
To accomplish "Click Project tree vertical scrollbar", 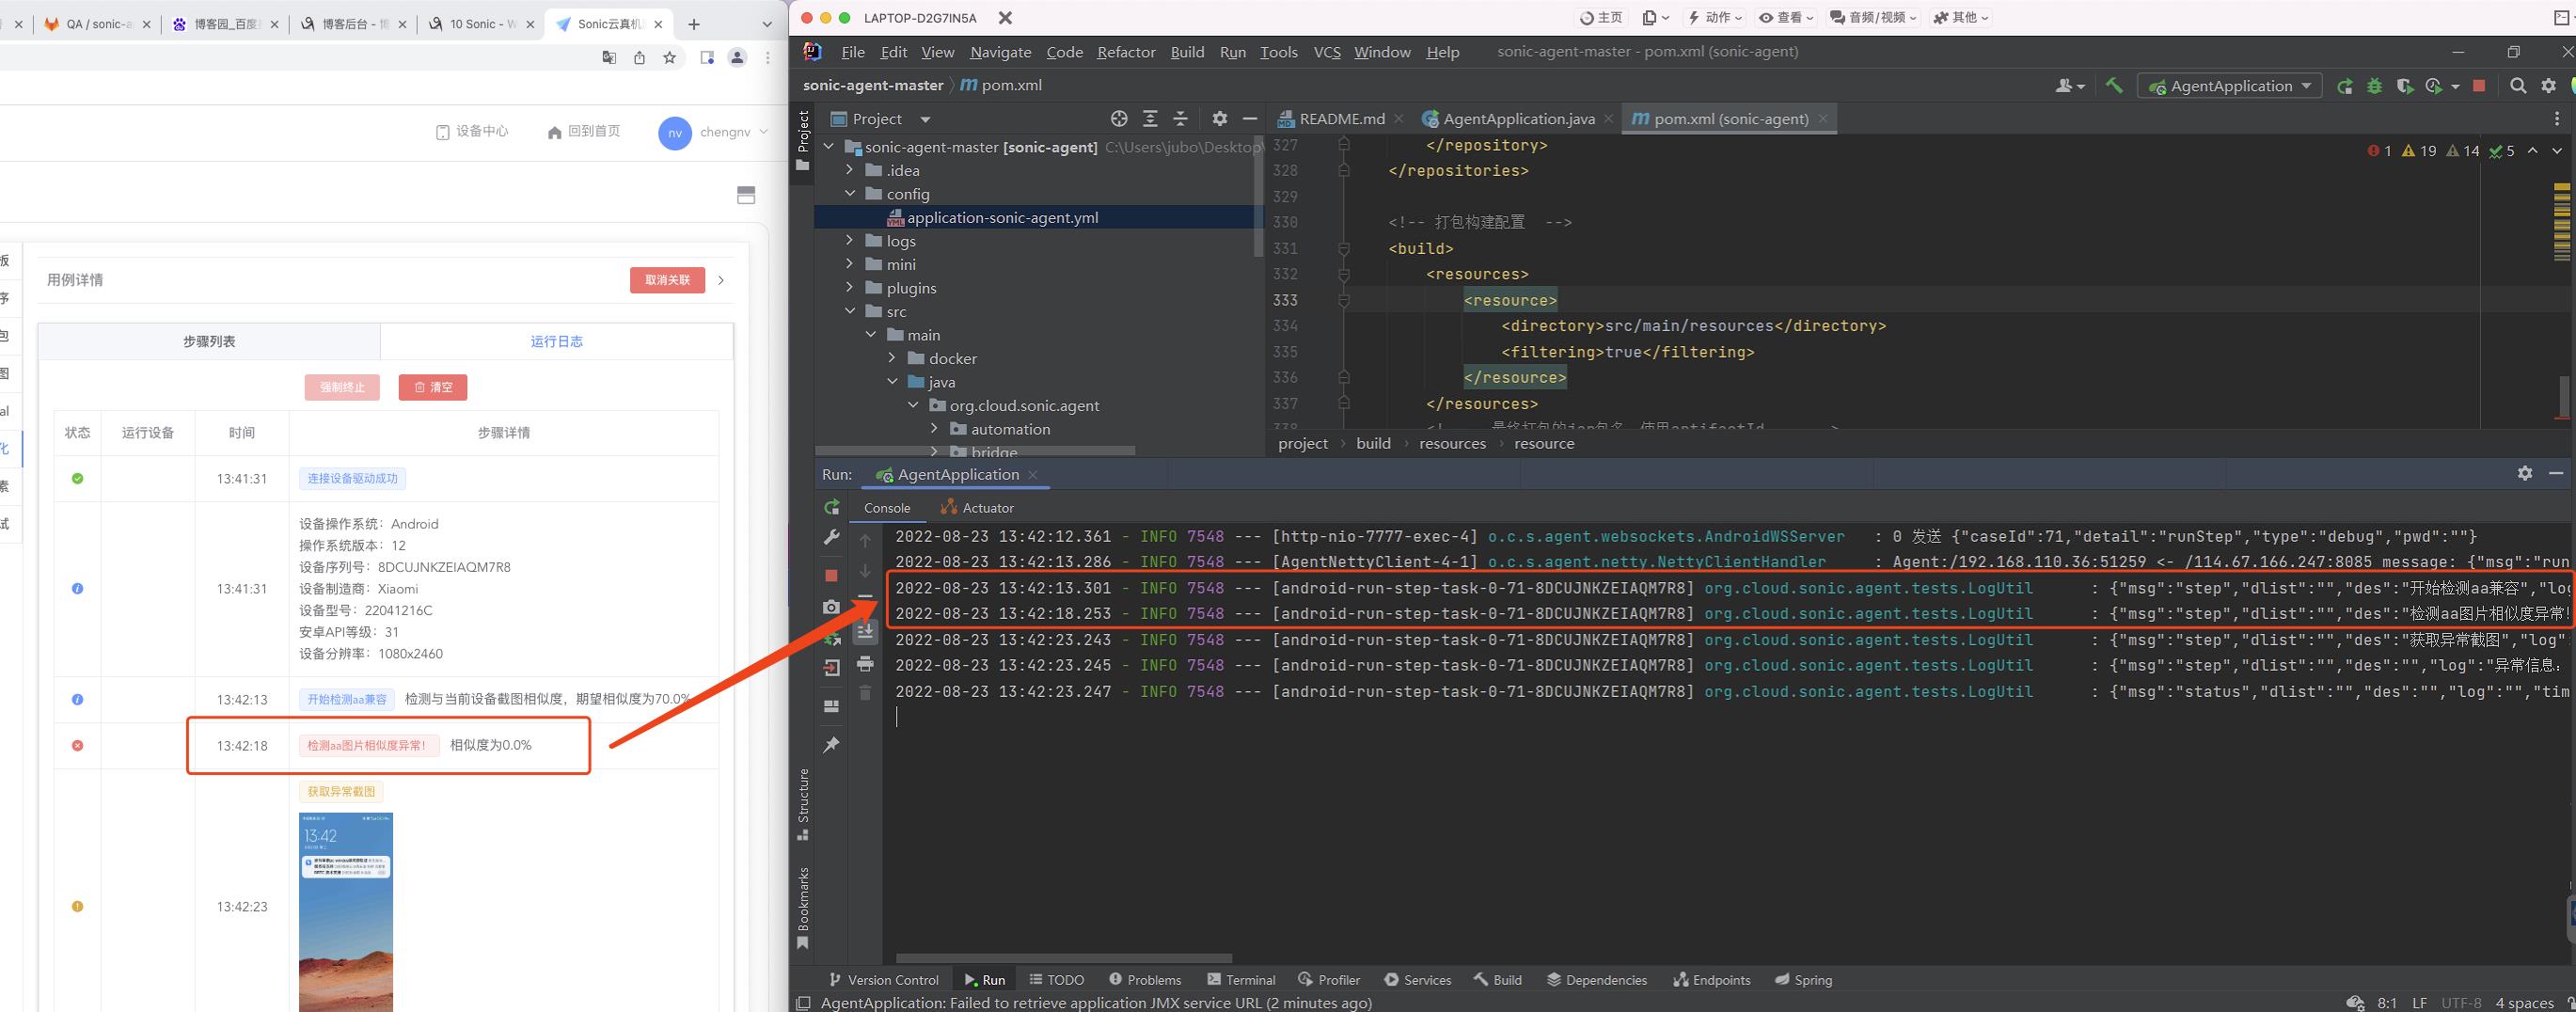I will pos(1258,196).
